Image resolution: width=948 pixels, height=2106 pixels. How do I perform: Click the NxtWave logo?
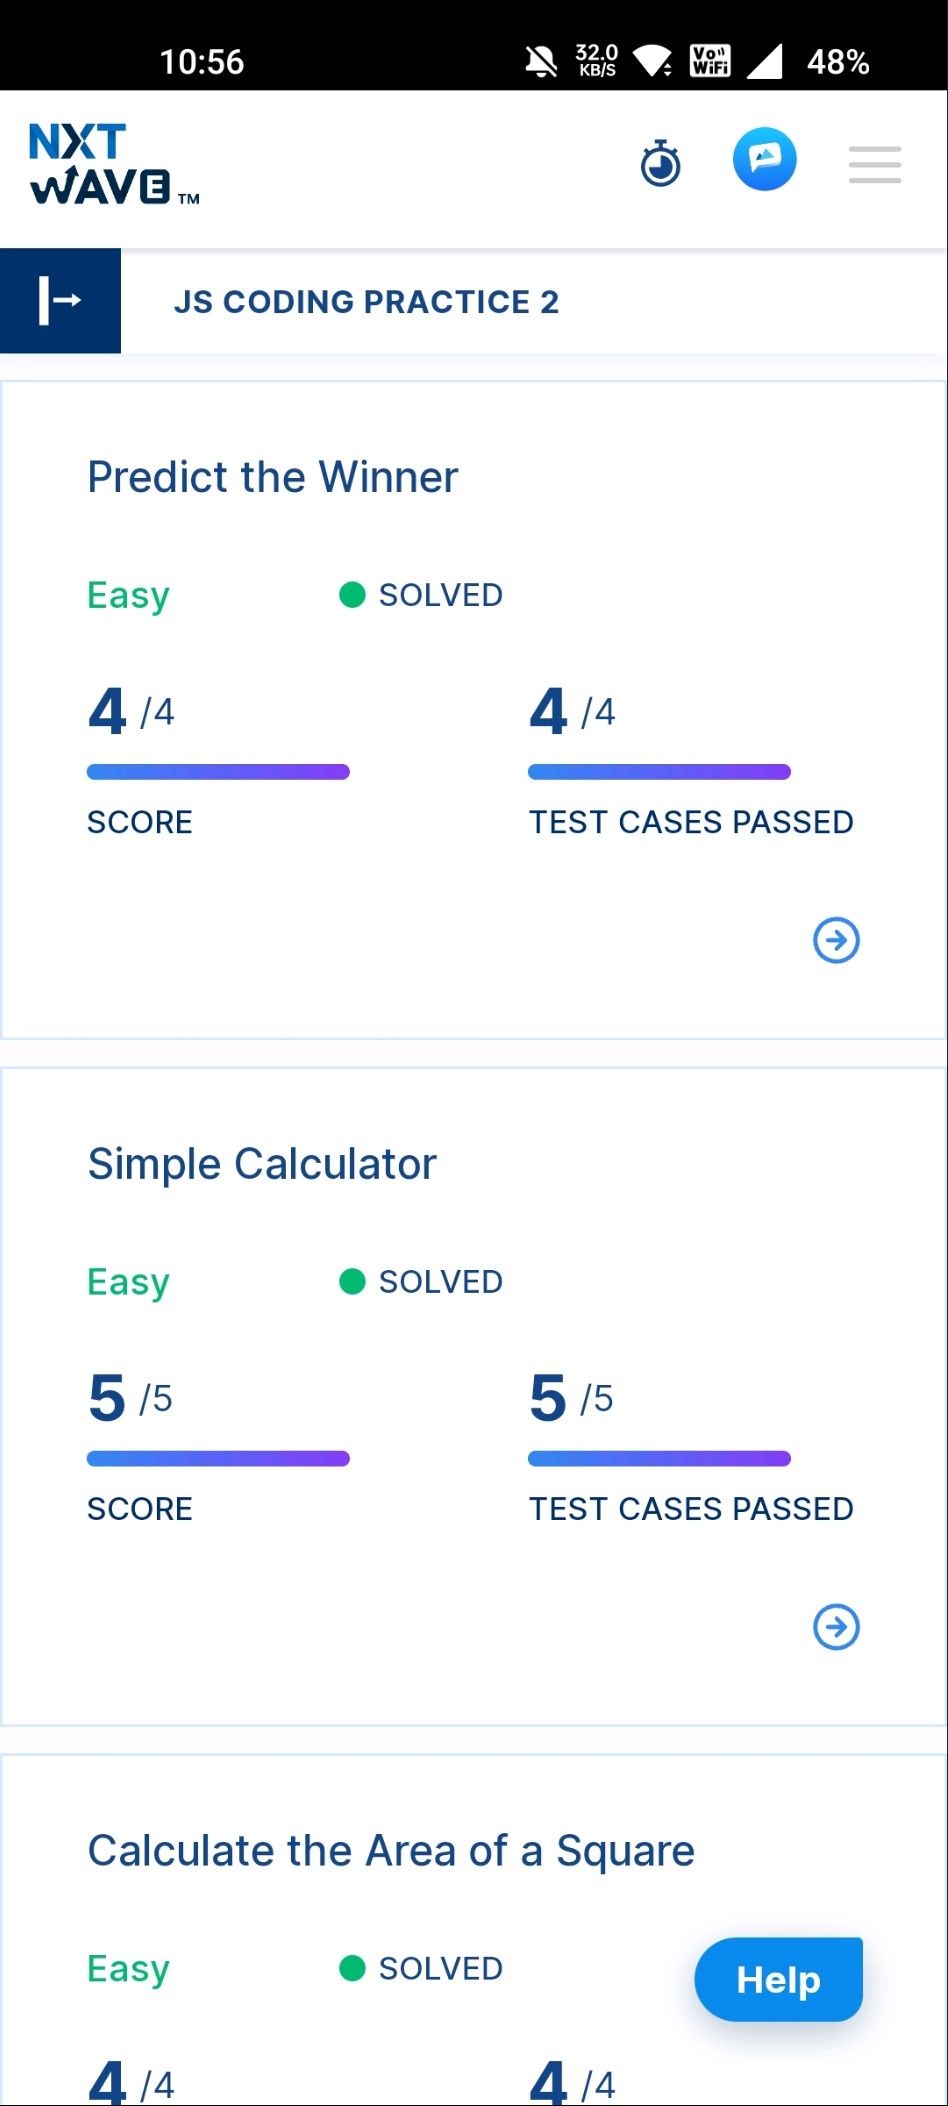tap(114, 164)
